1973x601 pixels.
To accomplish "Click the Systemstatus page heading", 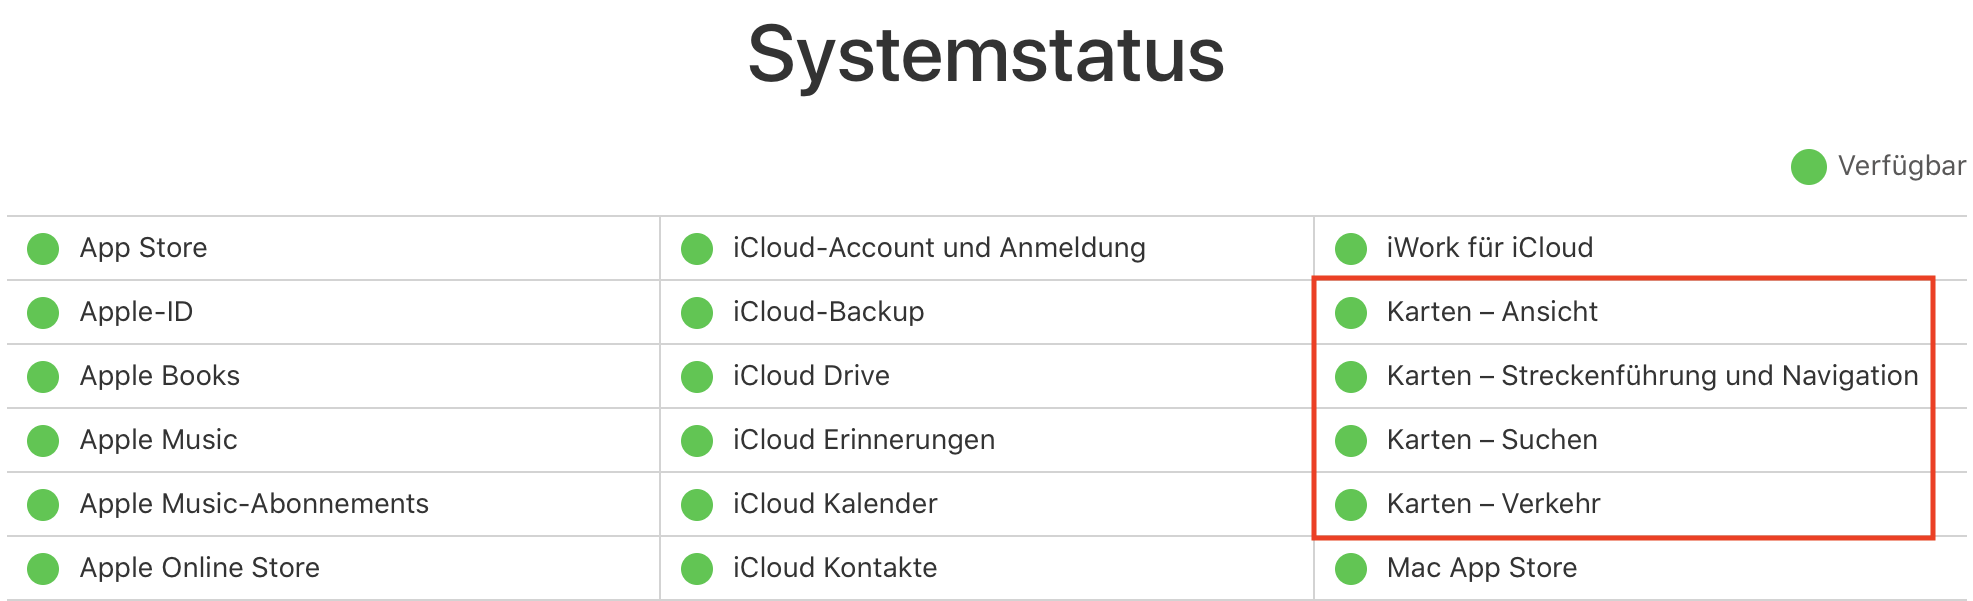I will 986,57.
